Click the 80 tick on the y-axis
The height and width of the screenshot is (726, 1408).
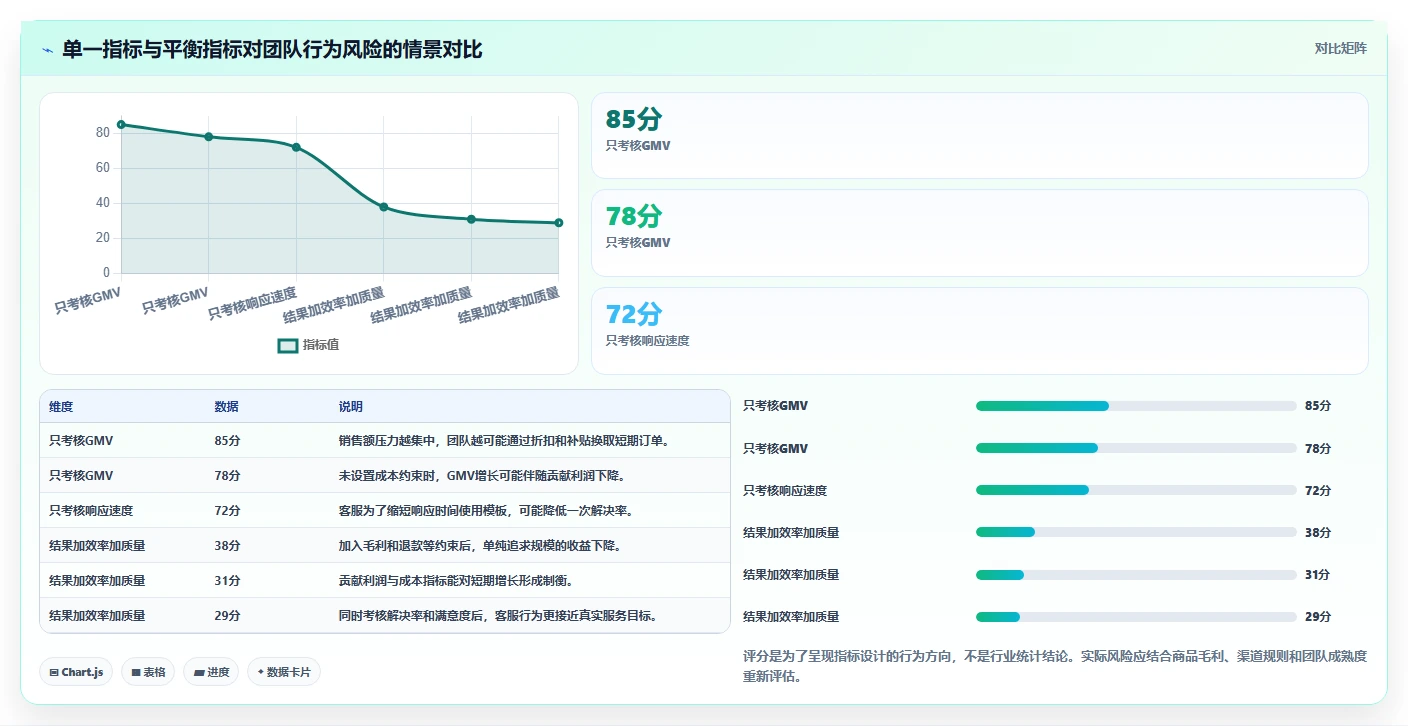pyautogui.click(x=103, y=133)
